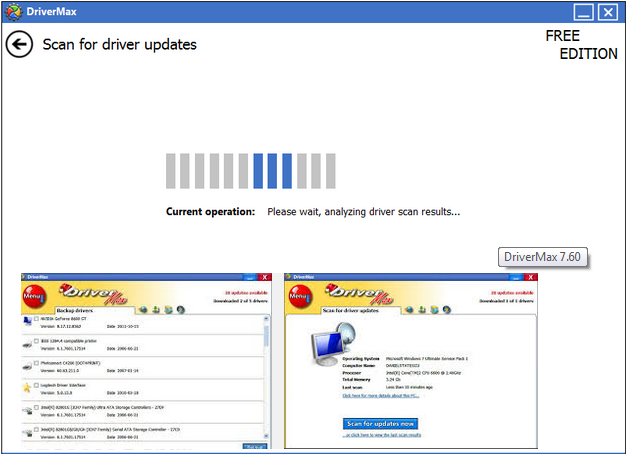627x454 pixels.
Task: Click the scanning progress bar
Action: 251,171
